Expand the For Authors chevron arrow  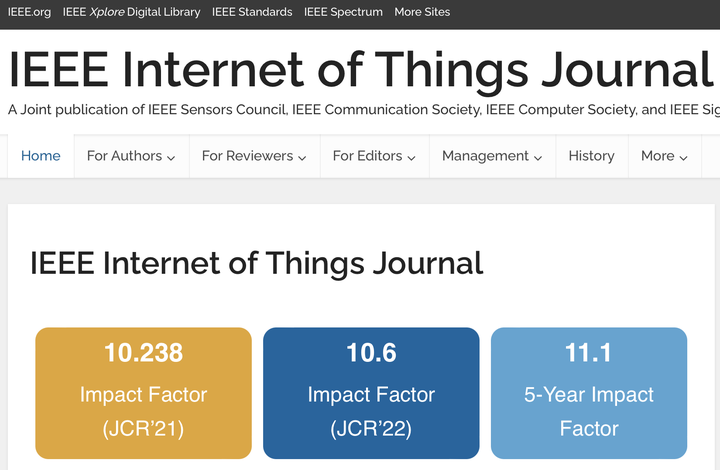pos(171,157)
